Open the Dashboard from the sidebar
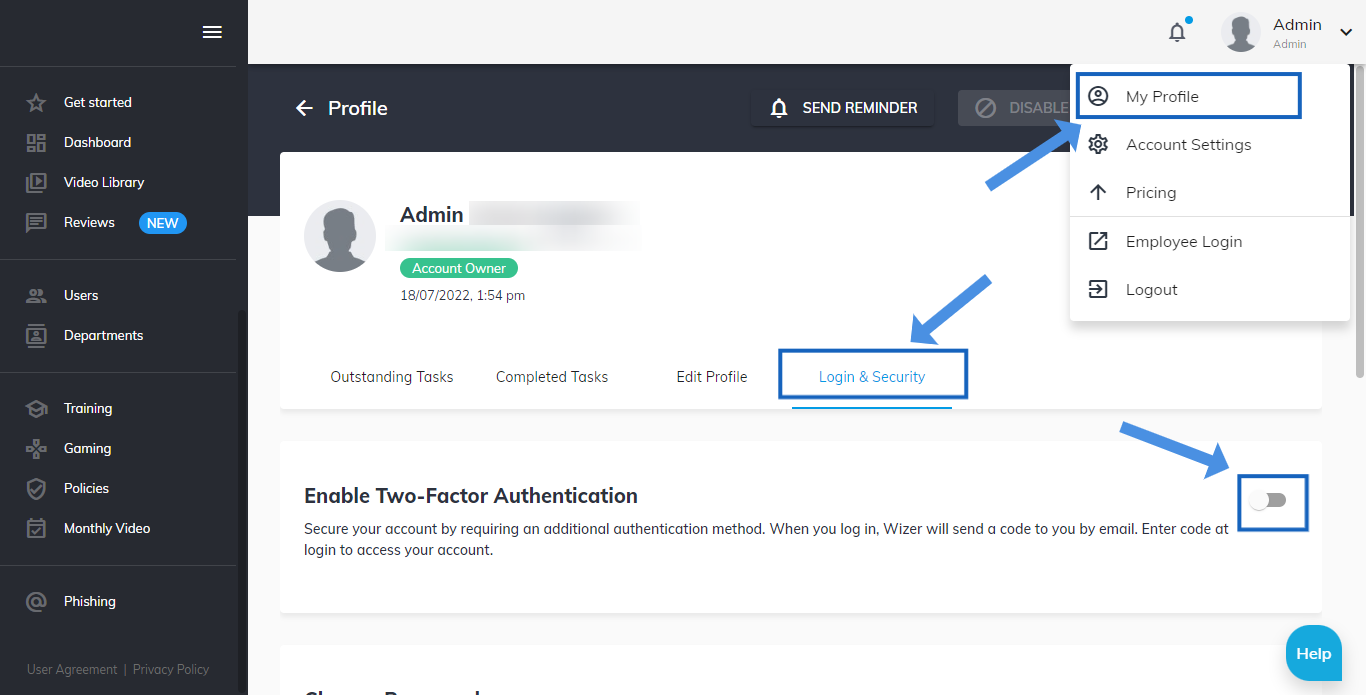This screenshot has width=1366, height=695. click(x=97, y=142)
